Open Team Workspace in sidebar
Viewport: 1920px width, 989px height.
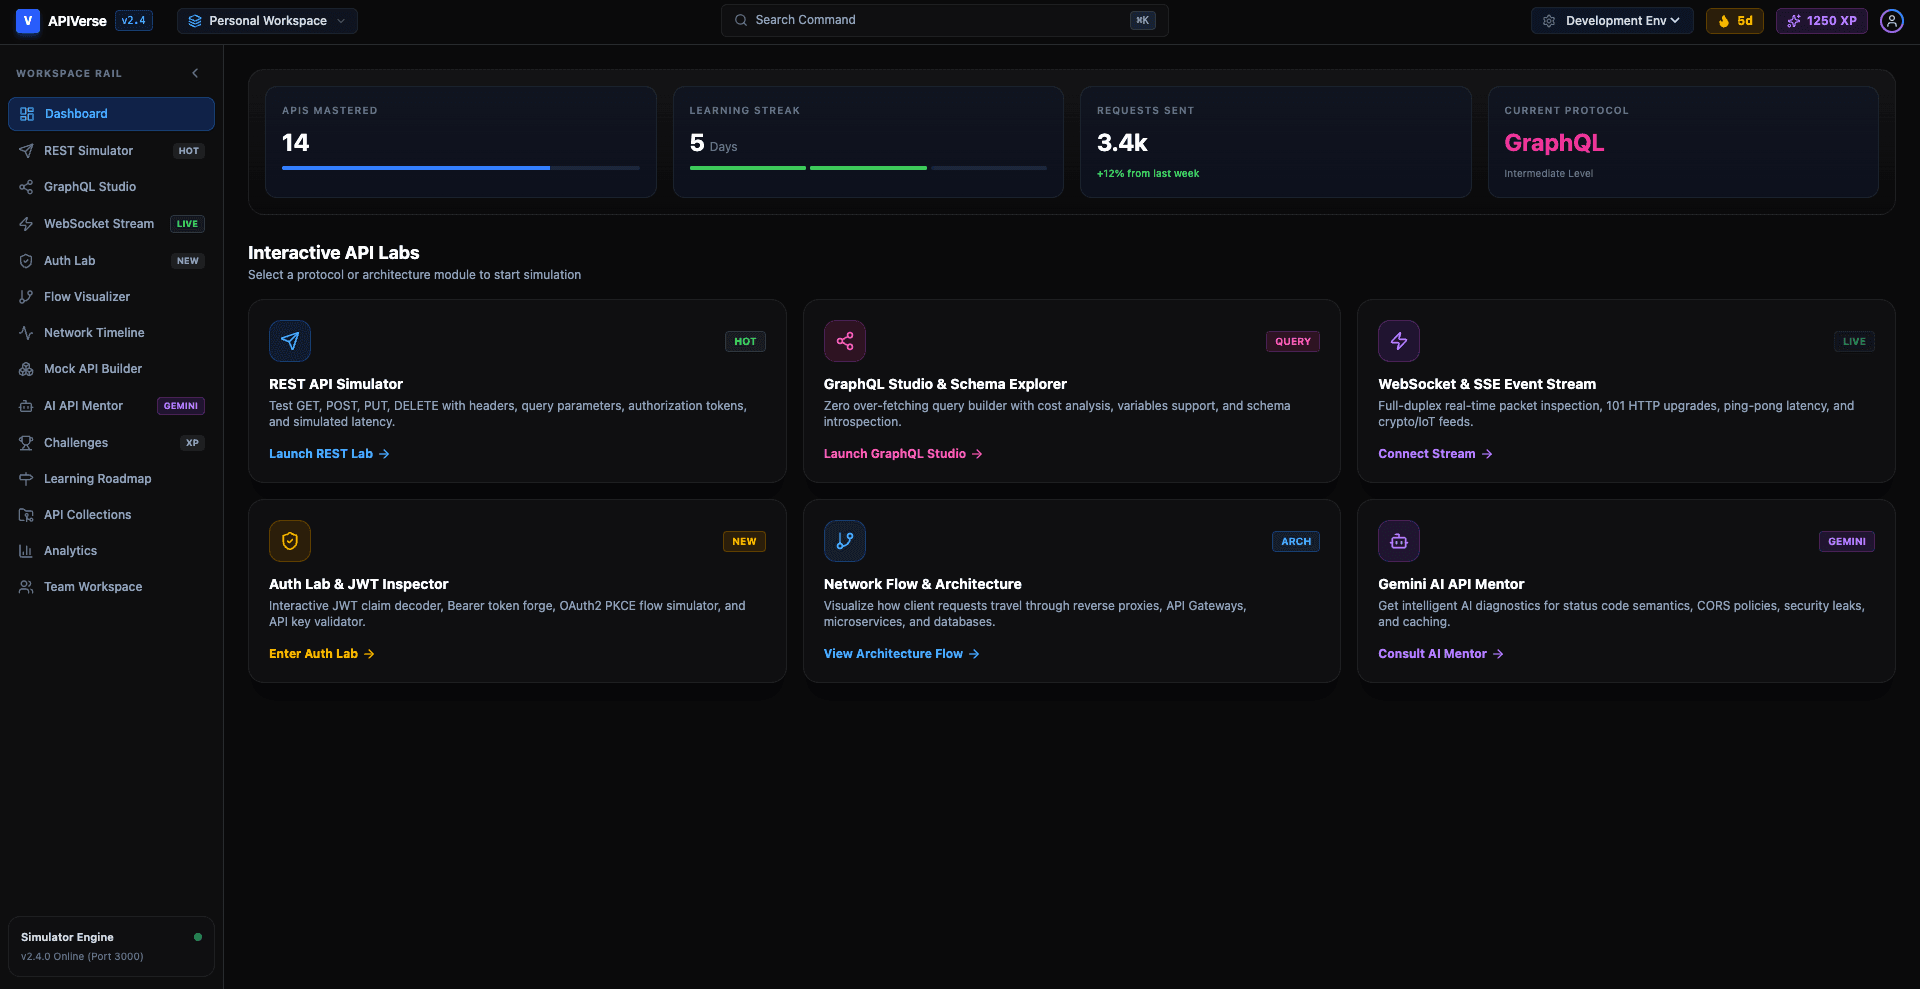coord(111,587)
